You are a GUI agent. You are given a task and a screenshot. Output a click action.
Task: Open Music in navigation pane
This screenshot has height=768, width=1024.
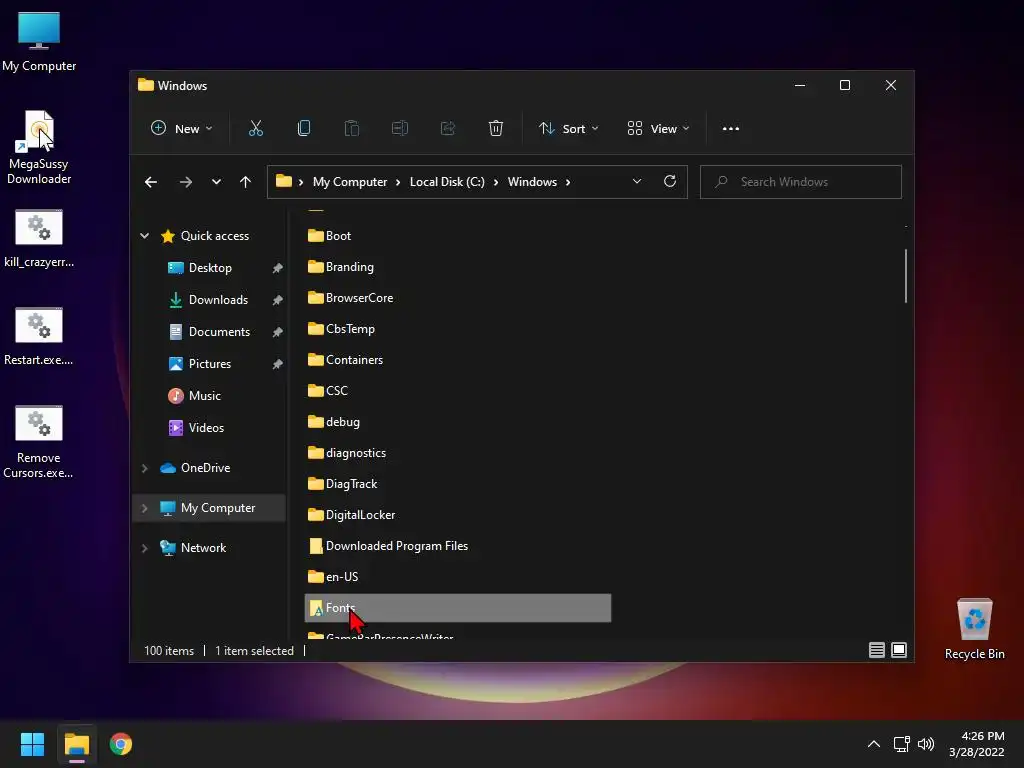pyautogui.click(x=204, y=396)
